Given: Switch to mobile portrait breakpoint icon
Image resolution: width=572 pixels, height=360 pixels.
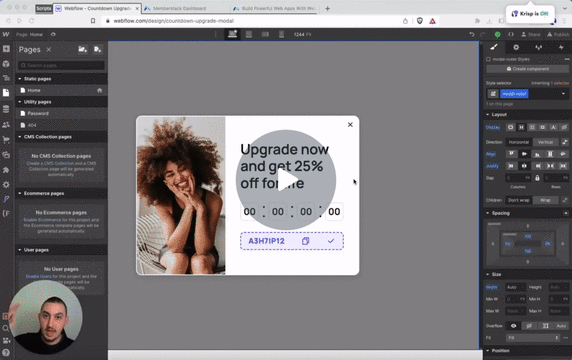Looking at the screenshot, I should pos(281,34).
